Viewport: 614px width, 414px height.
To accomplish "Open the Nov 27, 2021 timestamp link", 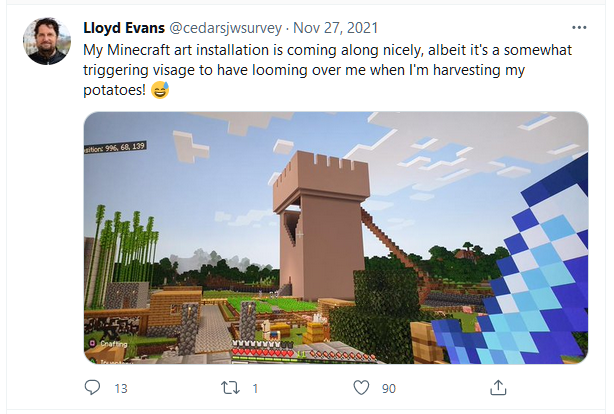I will (x=336, y=28).
